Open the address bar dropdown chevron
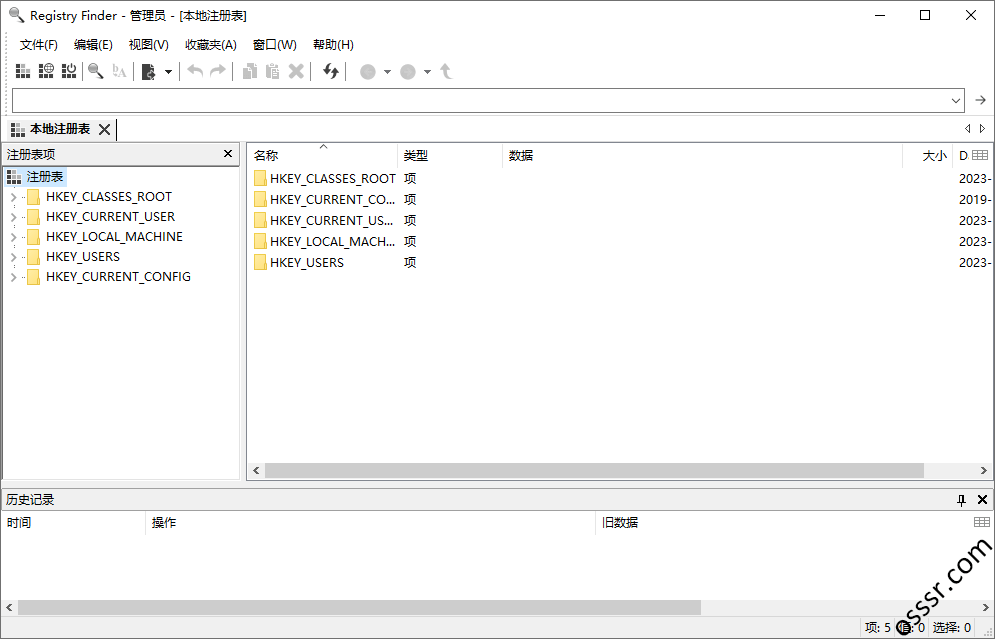 [x=956, y=100]
